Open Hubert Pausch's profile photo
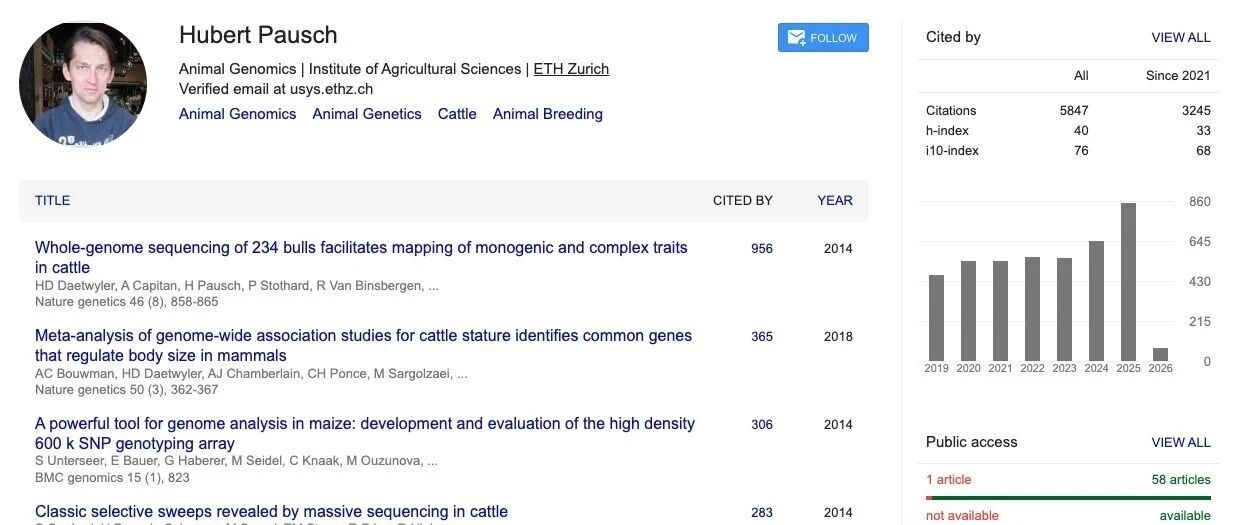The image size is (1236, 525). tap(83, 84)
